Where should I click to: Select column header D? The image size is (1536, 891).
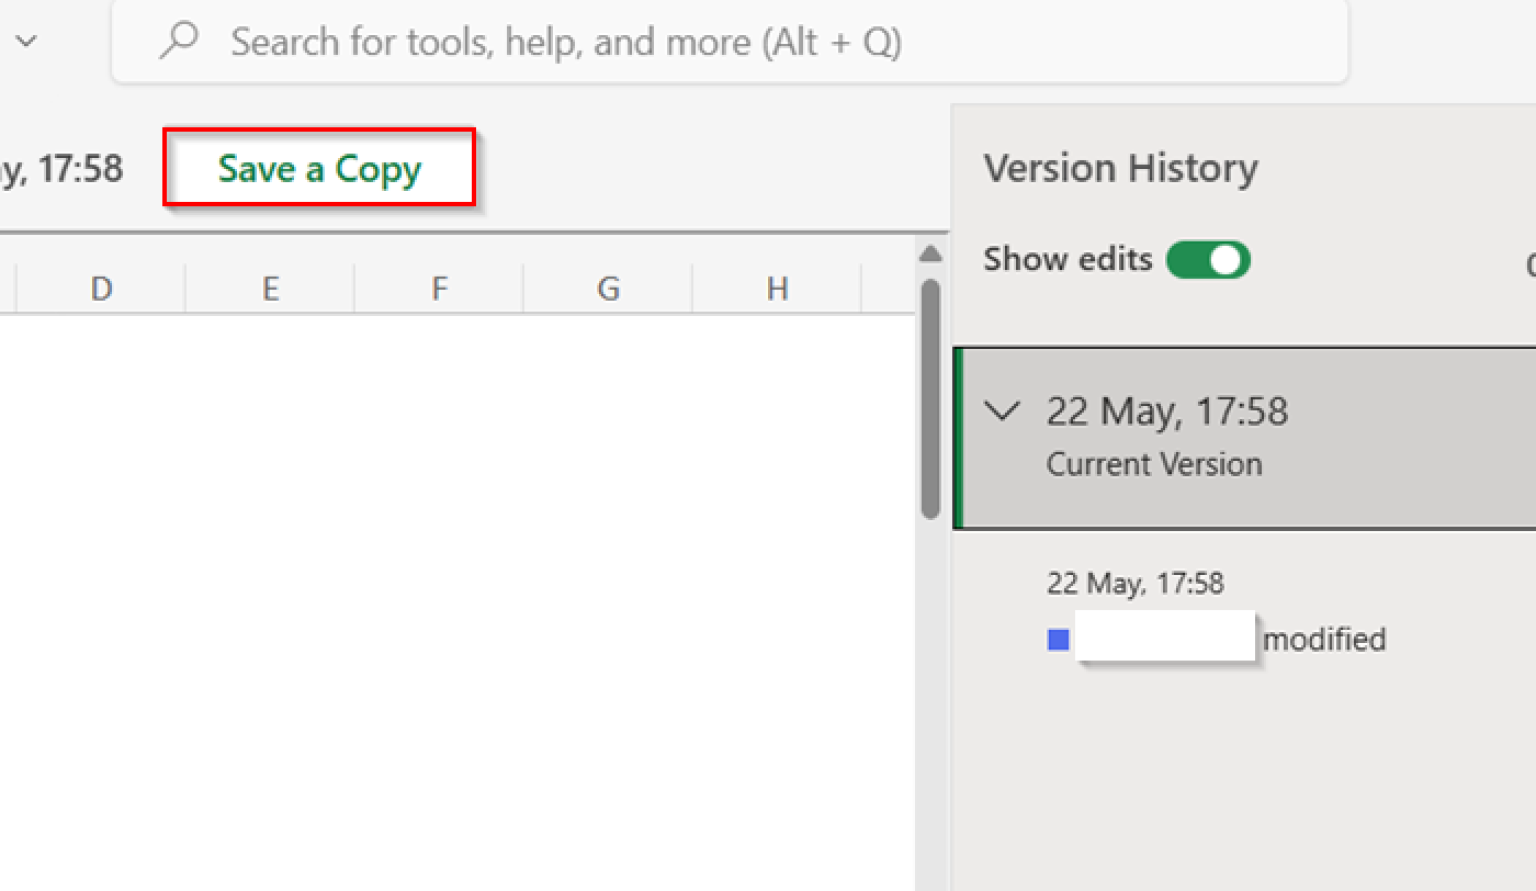pyautogui.click(x=100, y=288)
